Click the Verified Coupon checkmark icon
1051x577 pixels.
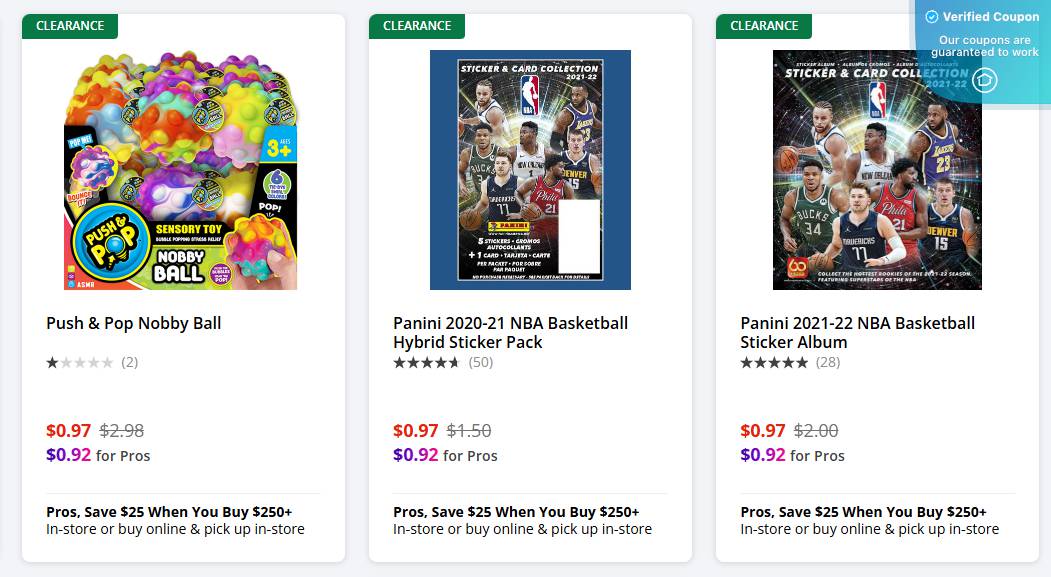[x=931, y=16]
